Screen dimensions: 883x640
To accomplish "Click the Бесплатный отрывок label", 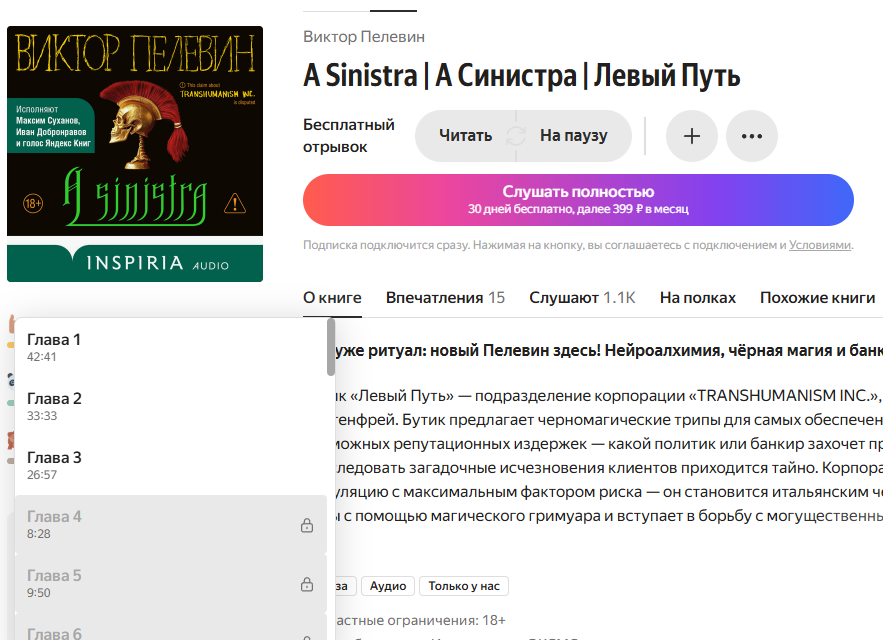I will click(349, 136).
